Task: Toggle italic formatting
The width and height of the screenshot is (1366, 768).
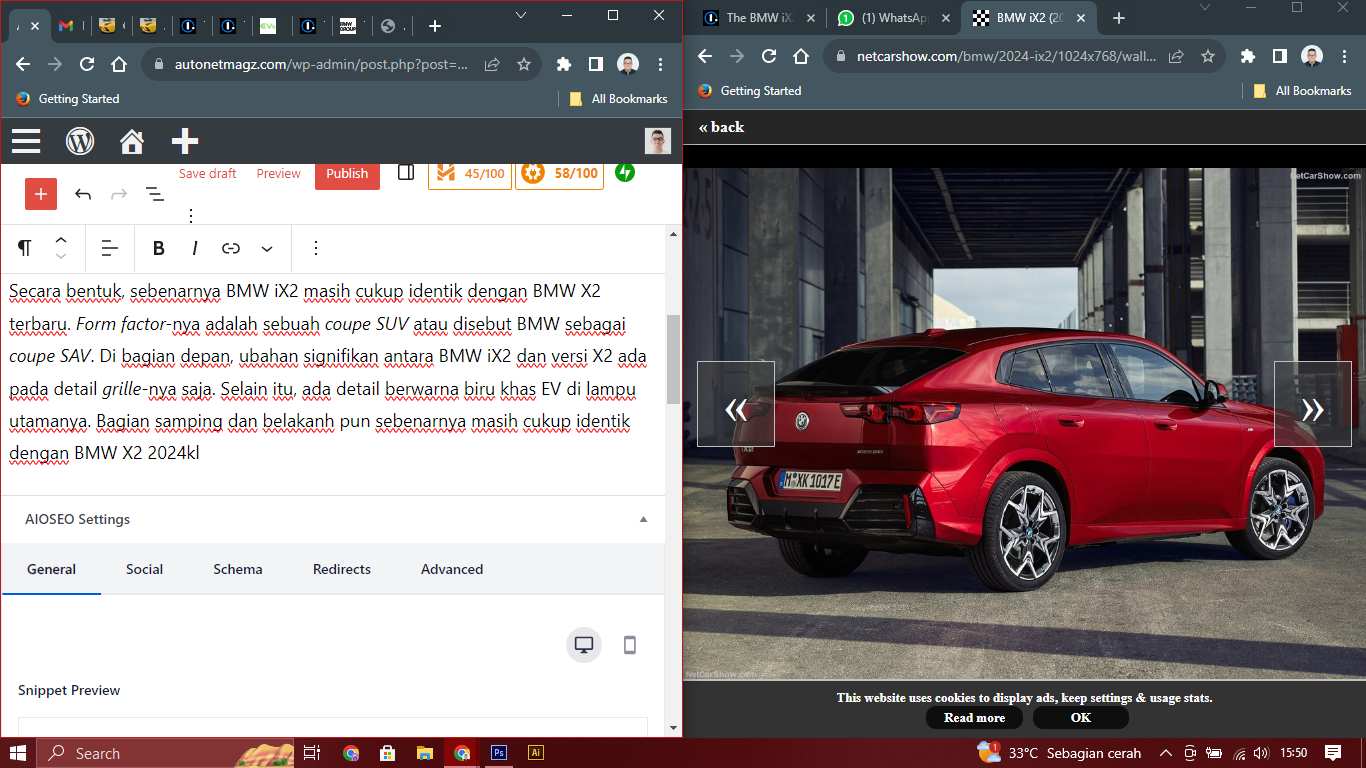Action: [195, 248]
